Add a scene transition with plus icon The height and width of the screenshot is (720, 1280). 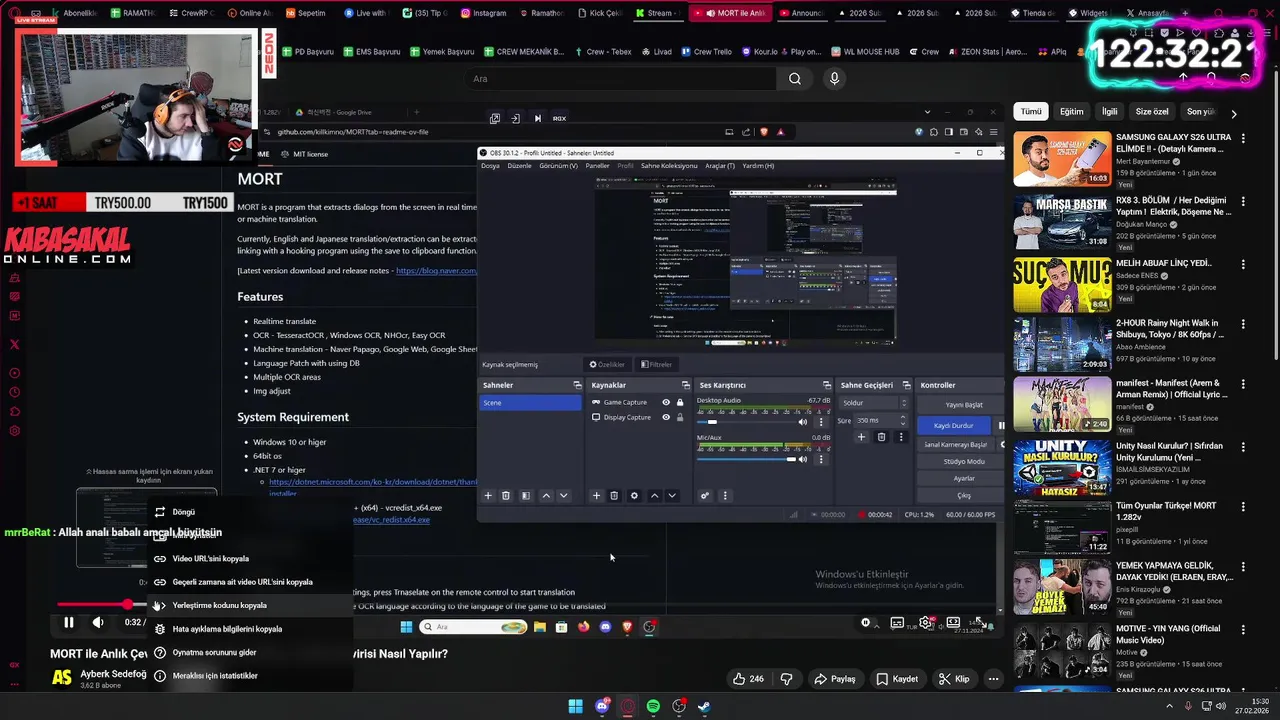tap(861, 437)
